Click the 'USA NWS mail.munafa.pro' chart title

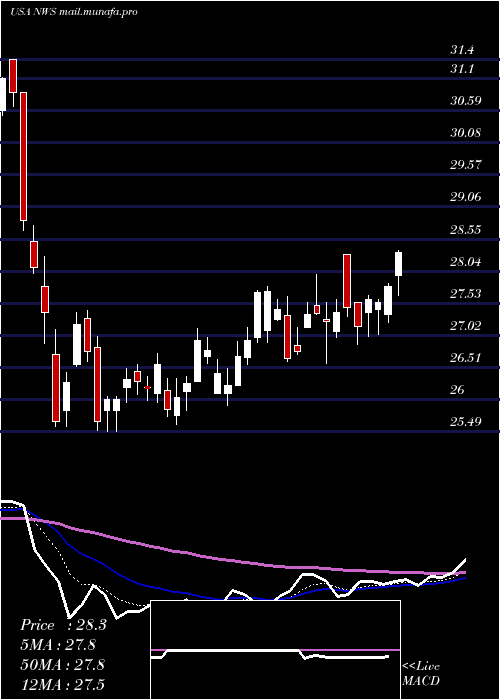(74, 12)
